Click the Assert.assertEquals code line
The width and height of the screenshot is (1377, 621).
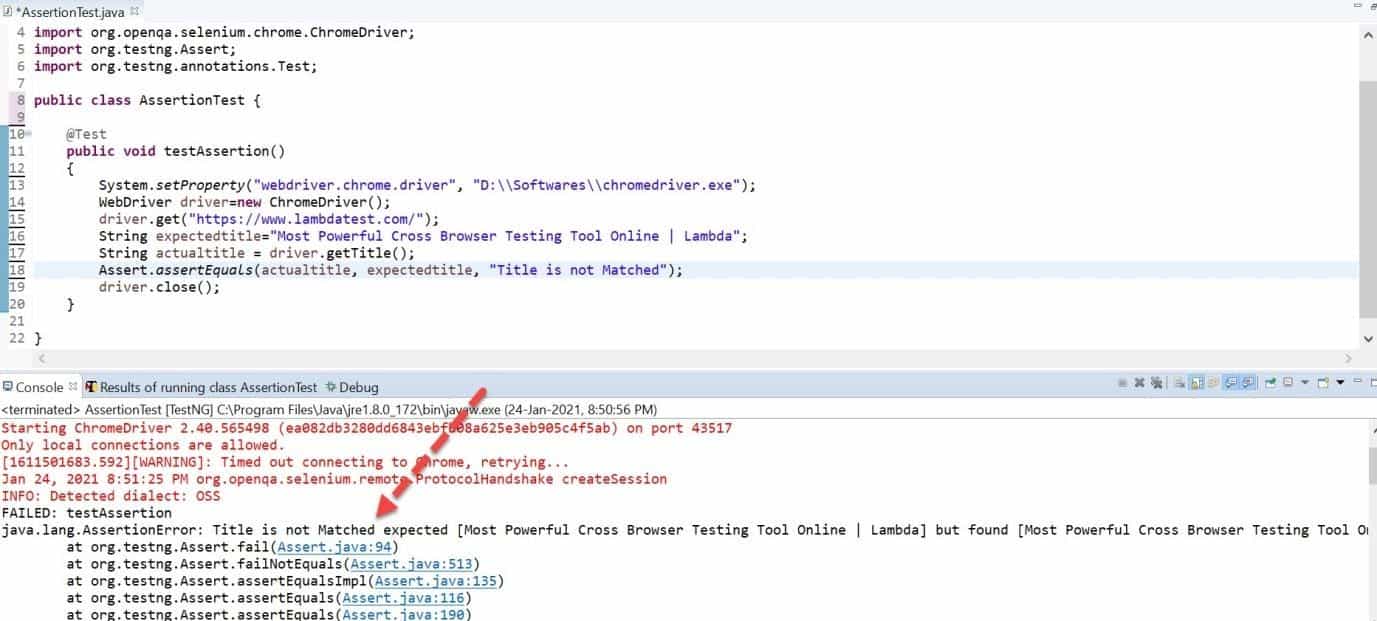(390, 270)
